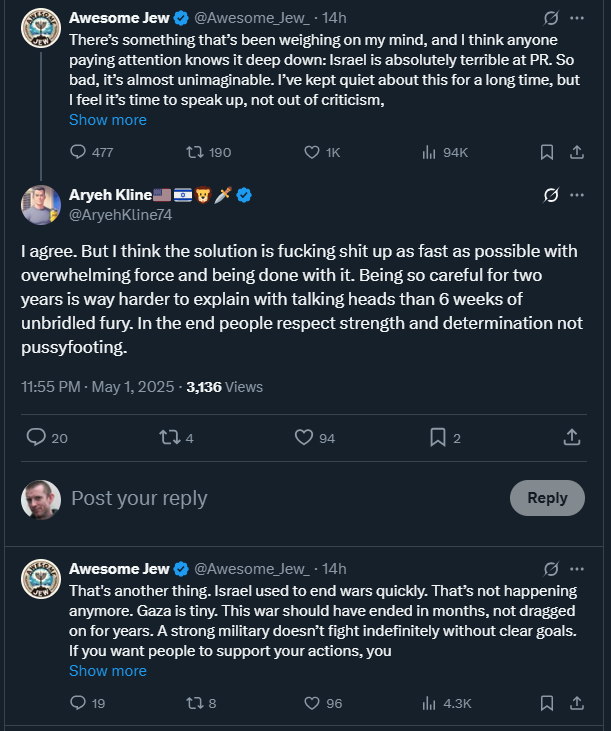The height and width of the screenshot is (731, 611).
Task: Bookmark Aryeh Kline's tweet
Action: 437,437
